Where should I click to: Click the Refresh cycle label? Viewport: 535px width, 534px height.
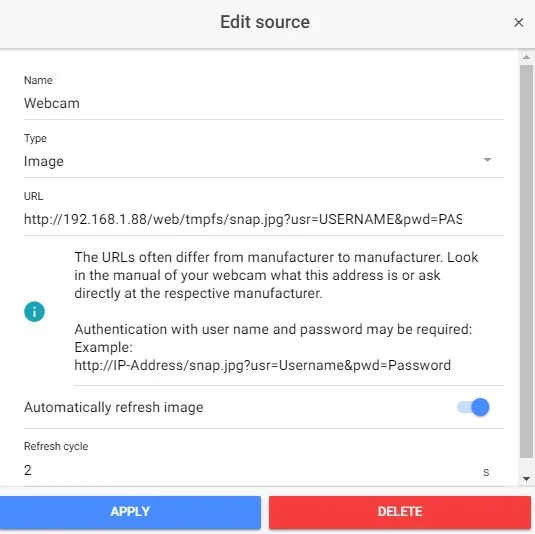click(56, 446)
